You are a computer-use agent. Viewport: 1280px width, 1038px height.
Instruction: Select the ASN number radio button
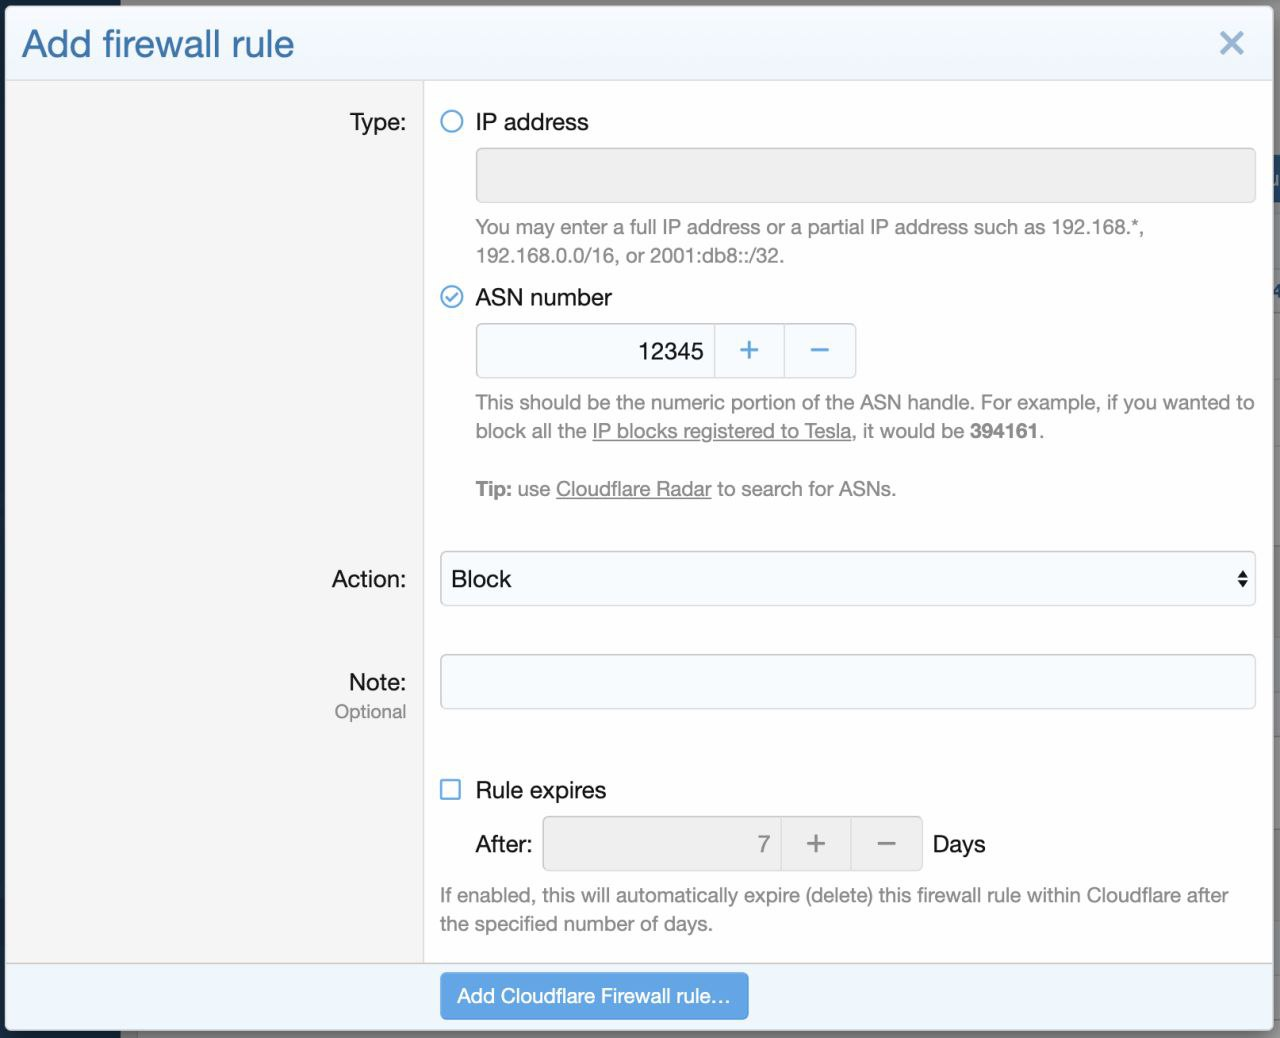point(452,297)
